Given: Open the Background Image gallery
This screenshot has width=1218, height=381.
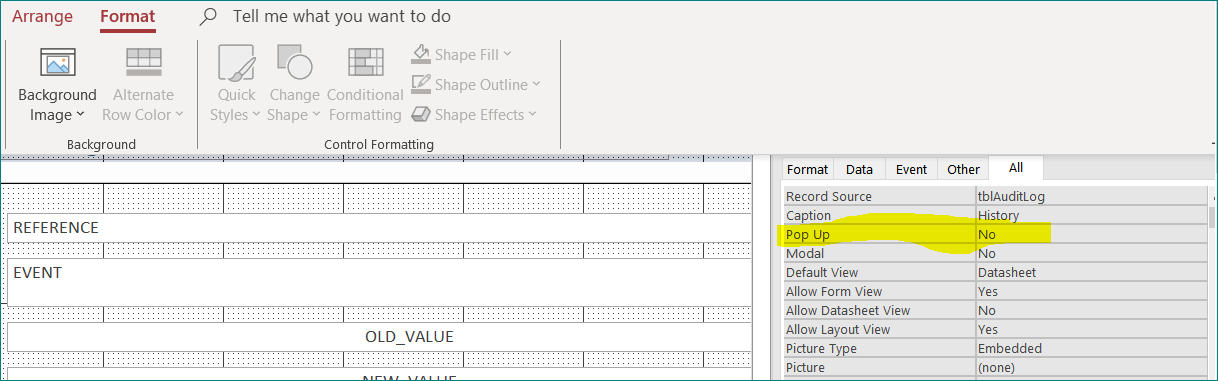Looking at the screenshot, I should point(57,85).
